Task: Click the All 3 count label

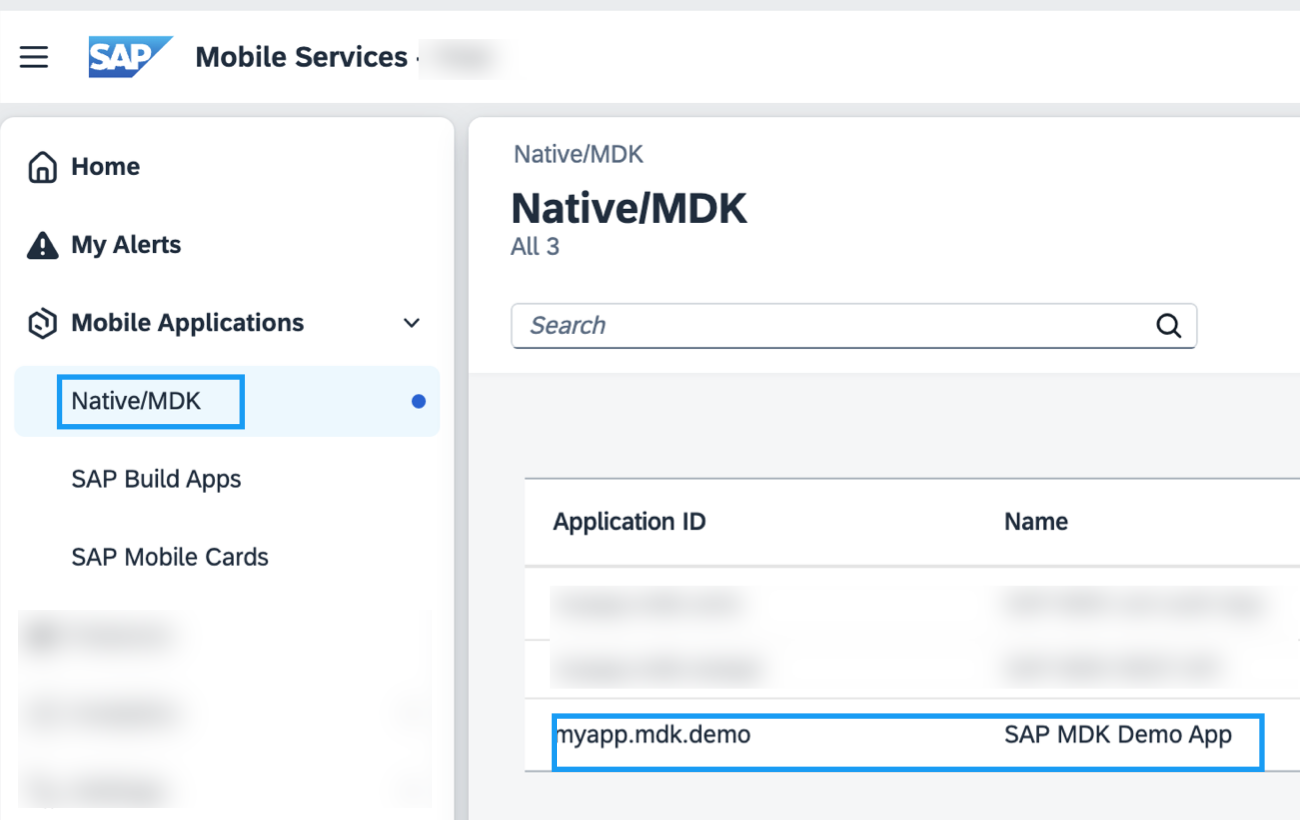Action: click(x=535, y=247)
